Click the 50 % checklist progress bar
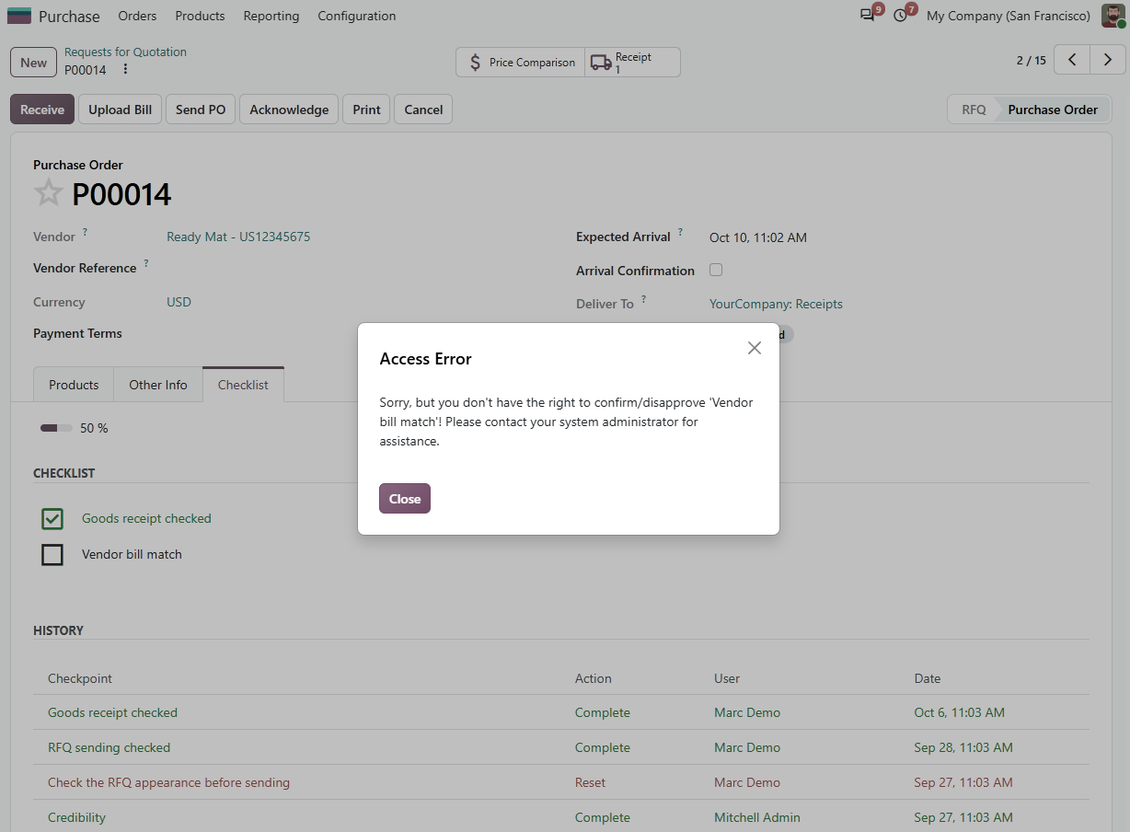This screenshot has height=832, width=1130. coord(56,428)
